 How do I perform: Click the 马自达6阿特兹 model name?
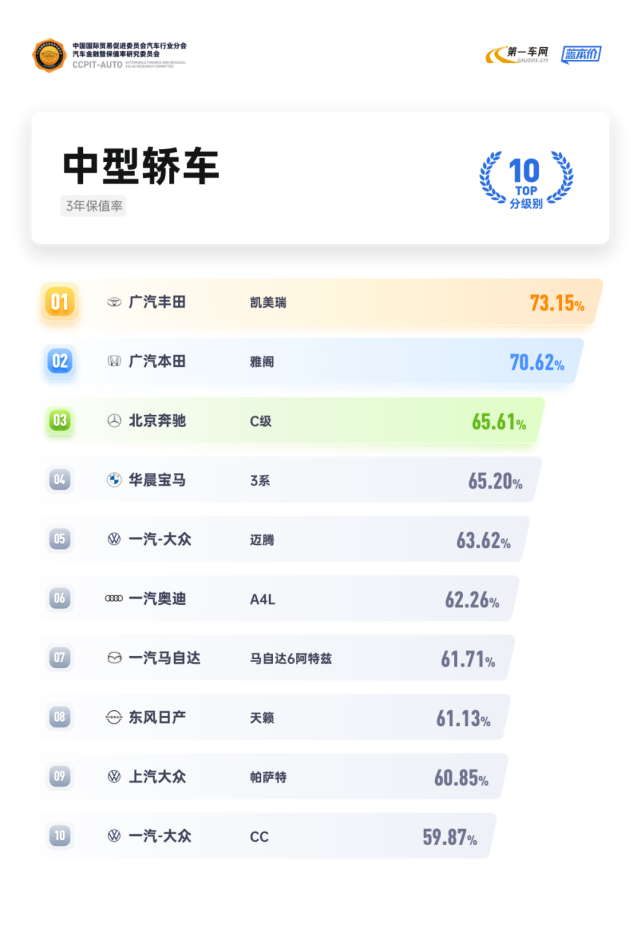tap(291, 659)
